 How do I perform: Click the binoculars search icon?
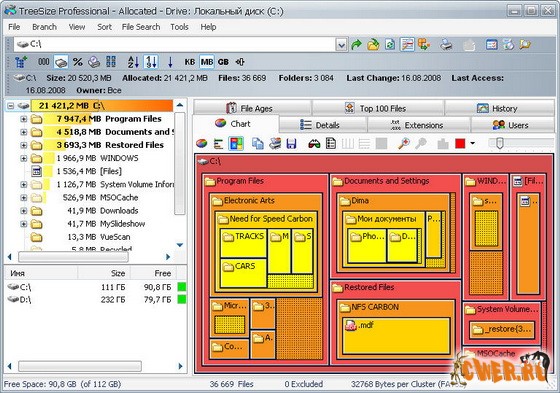[x=314, y=144]
